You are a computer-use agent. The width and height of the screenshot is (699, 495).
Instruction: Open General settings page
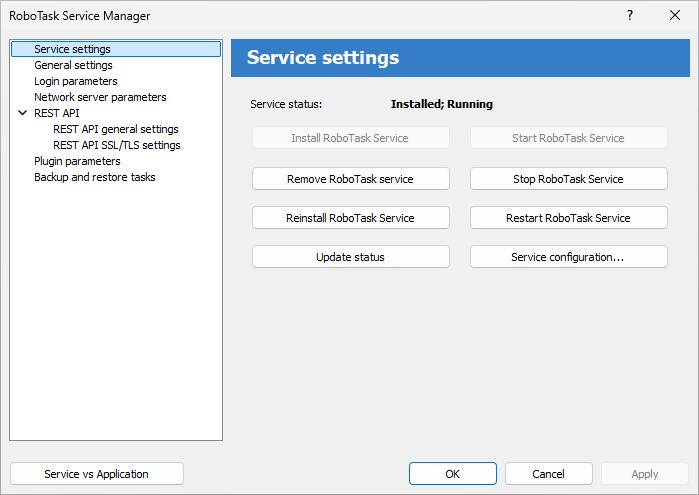coord(73,65)
